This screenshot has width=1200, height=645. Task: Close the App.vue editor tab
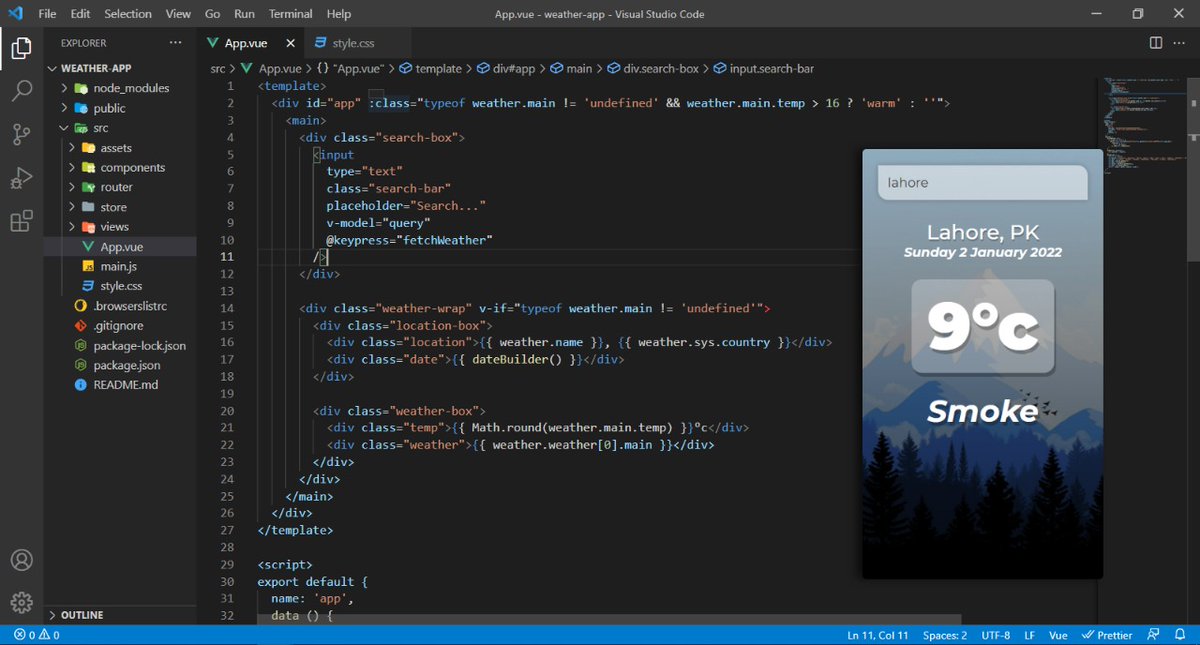[291, 43]
